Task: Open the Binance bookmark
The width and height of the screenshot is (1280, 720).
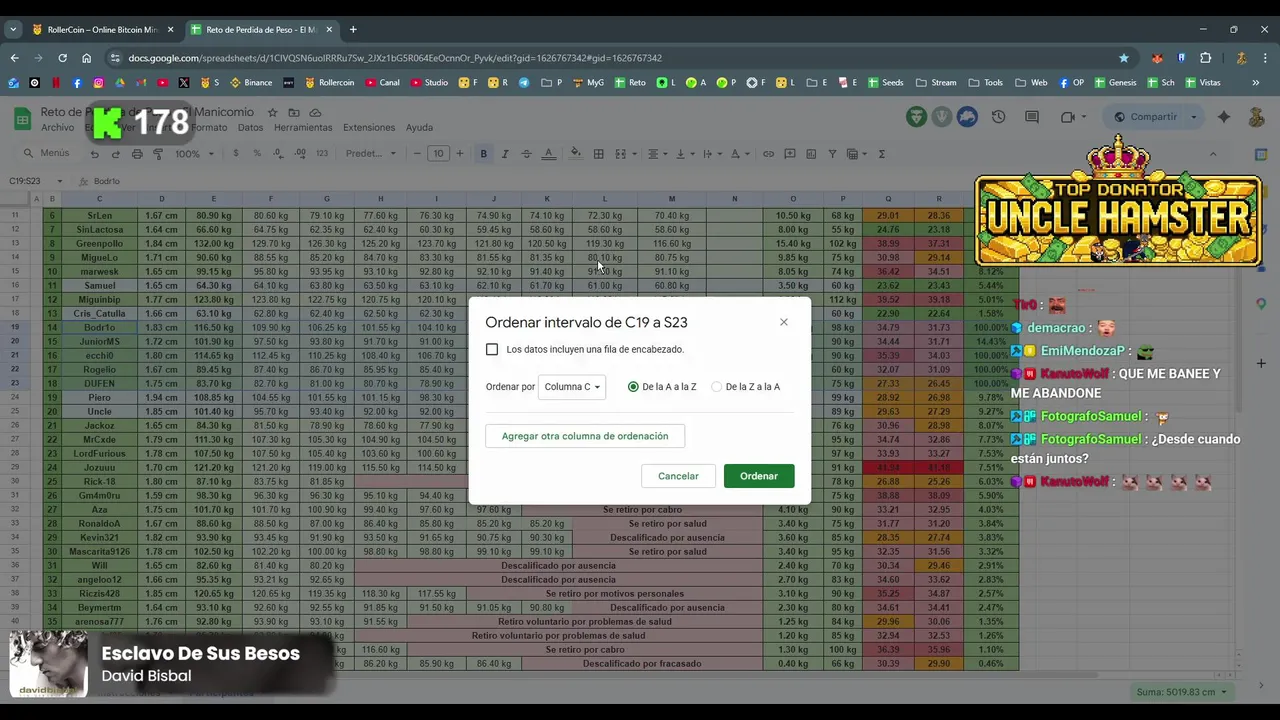Action: point(251,83)
